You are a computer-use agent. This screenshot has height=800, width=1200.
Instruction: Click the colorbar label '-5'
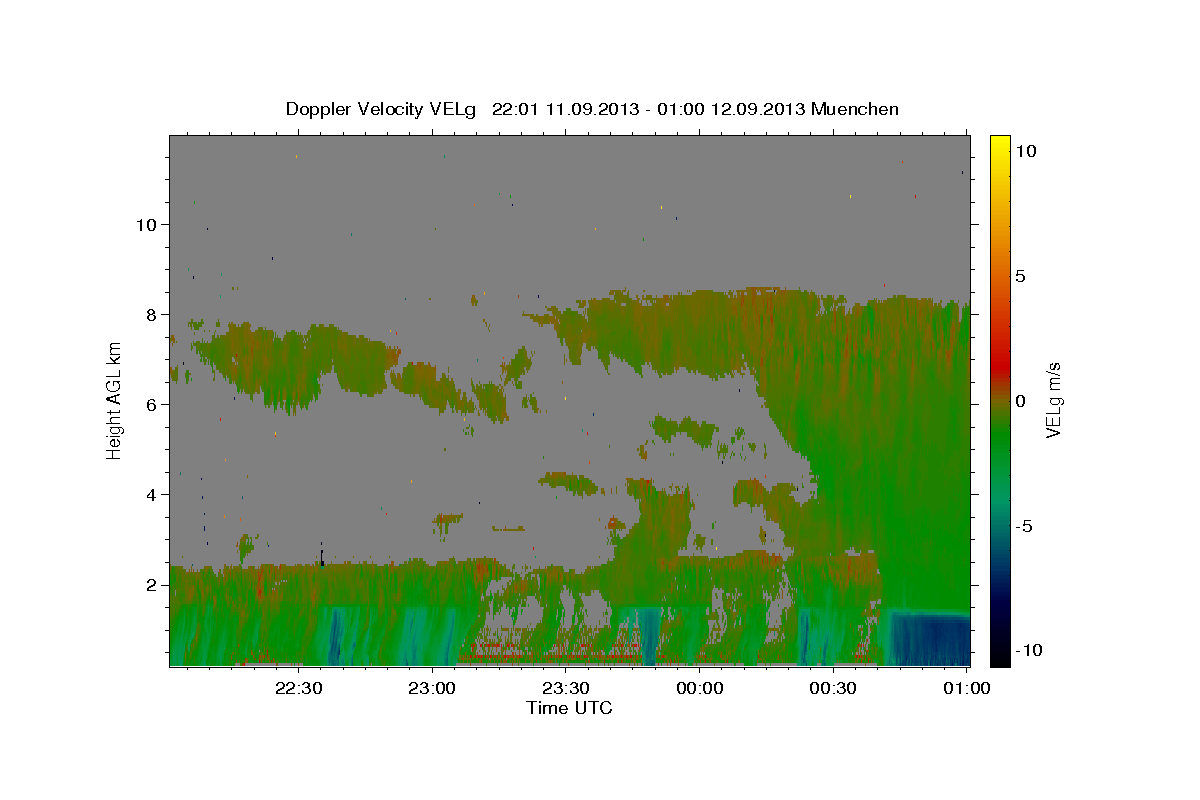point(1024,526)
